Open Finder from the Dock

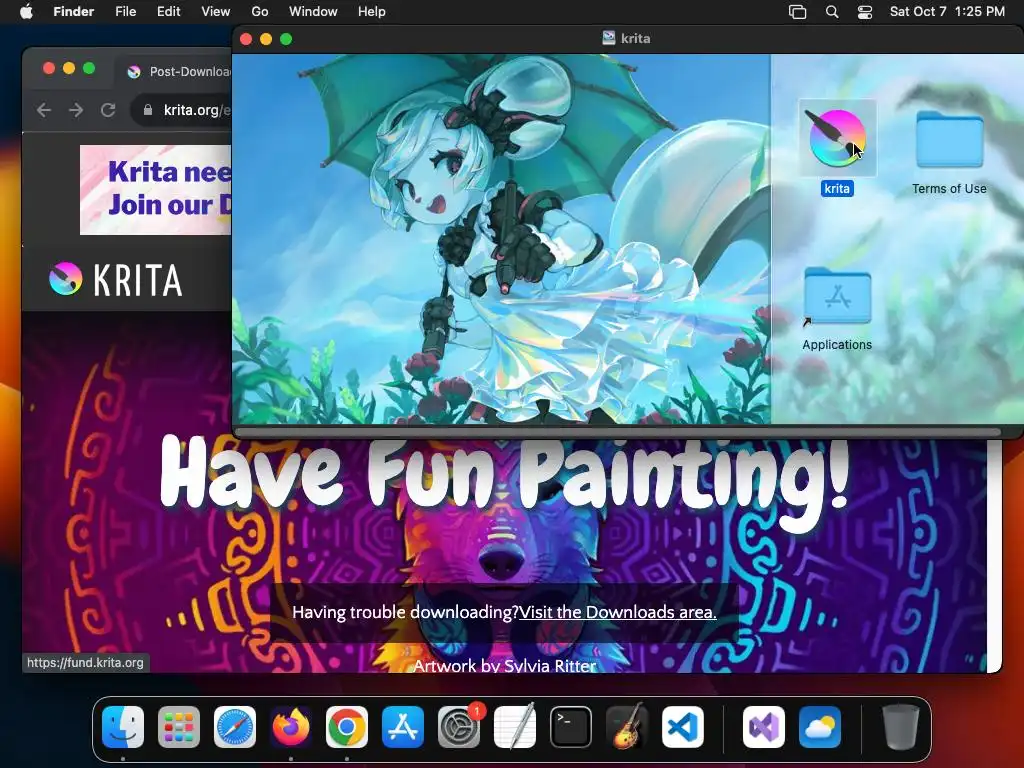(x=123, y=727)
